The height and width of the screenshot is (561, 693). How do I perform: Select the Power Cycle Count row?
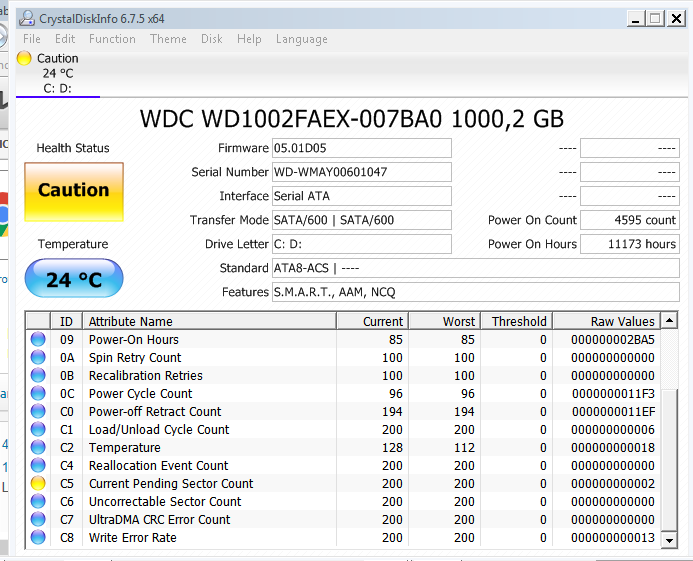(x=343, y=393)
